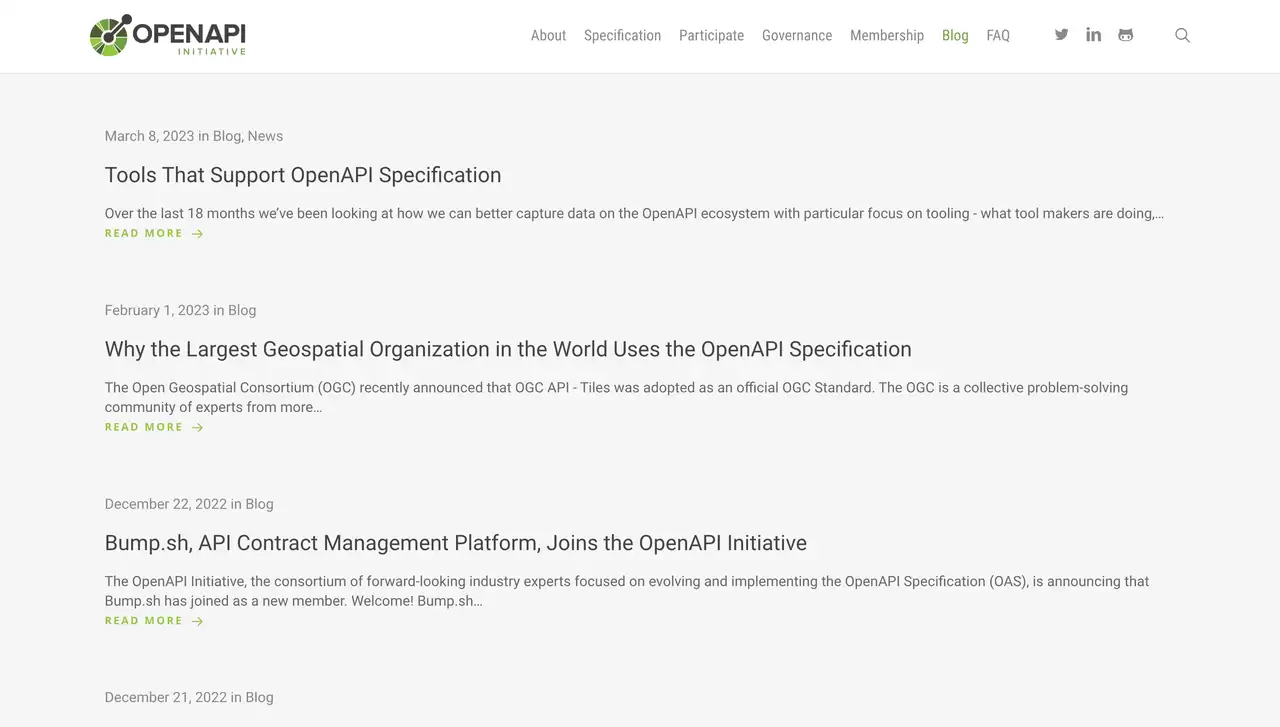The image size is (1280, 727).
Task: Click arrow icon beside Geospatial post Read More
Action: (198, 427)
